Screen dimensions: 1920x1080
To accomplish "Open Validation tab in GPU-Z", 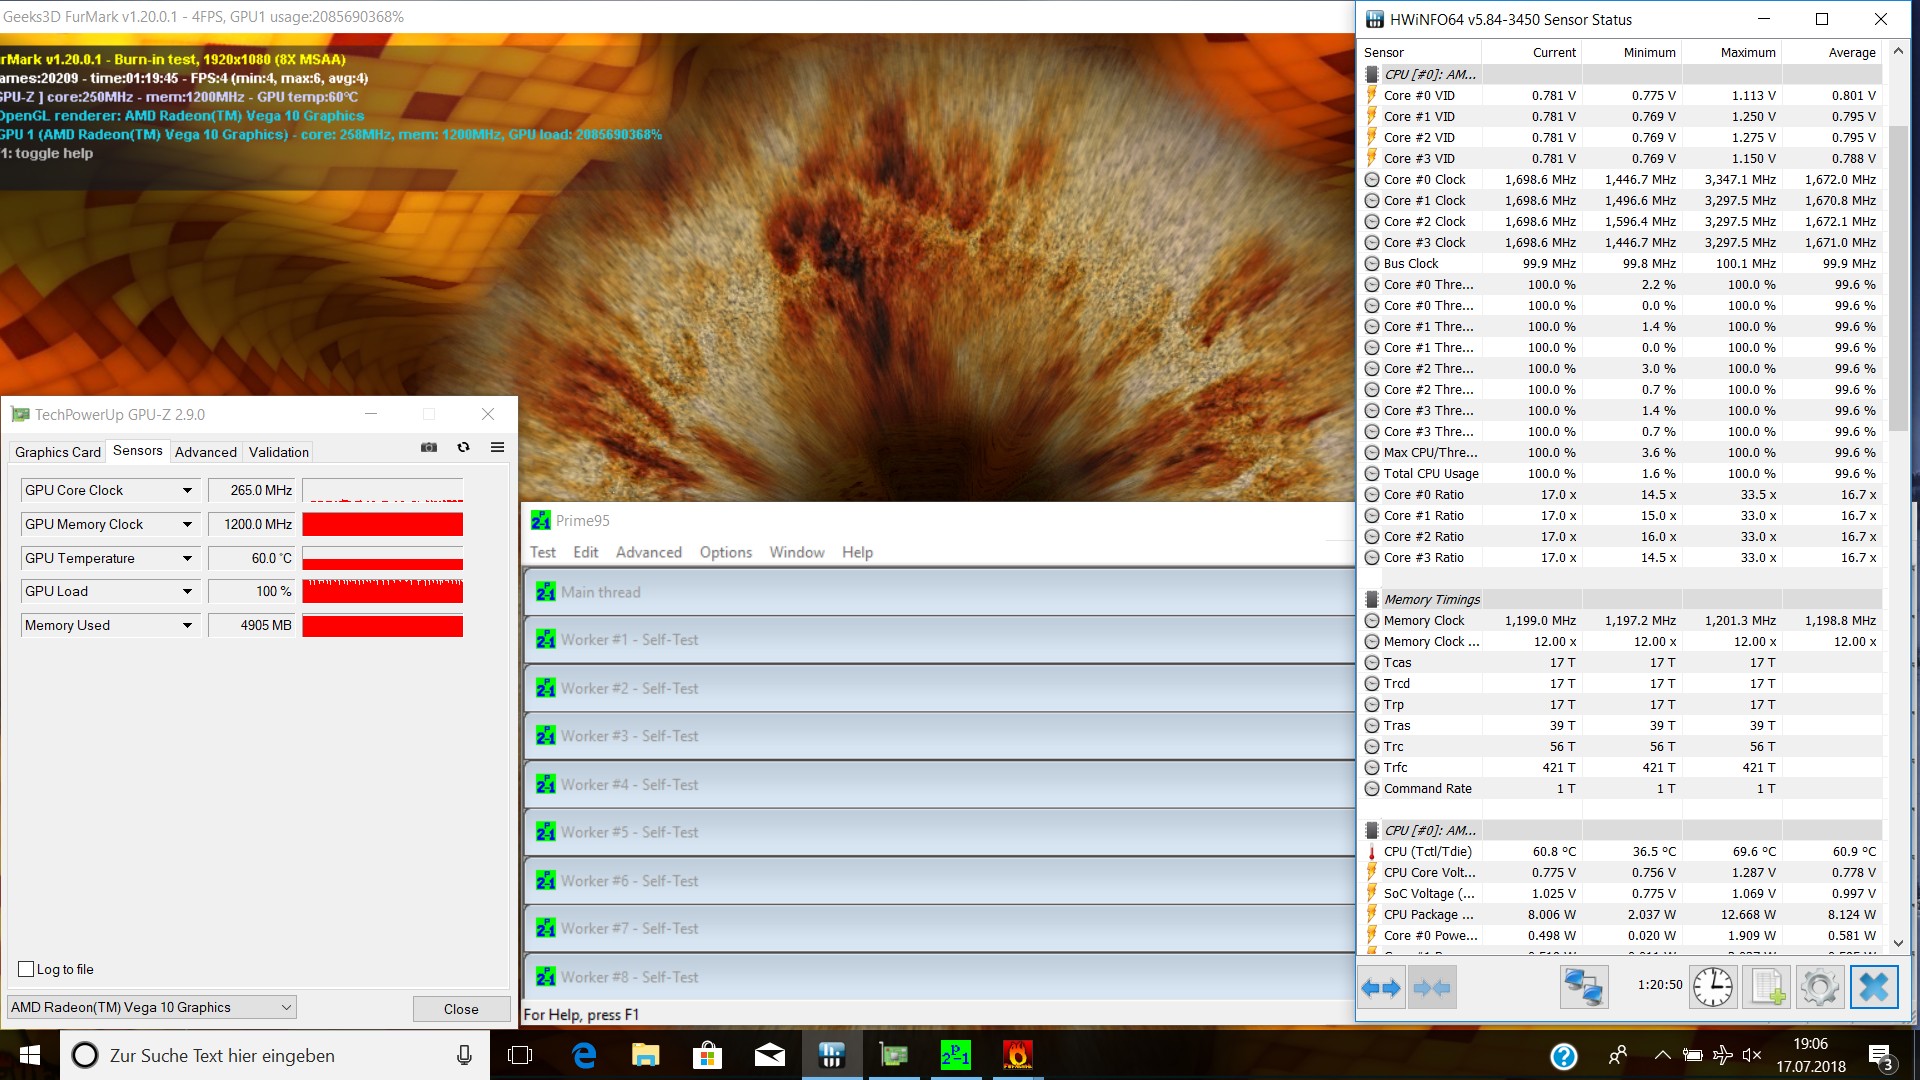I will pos(279,452).
